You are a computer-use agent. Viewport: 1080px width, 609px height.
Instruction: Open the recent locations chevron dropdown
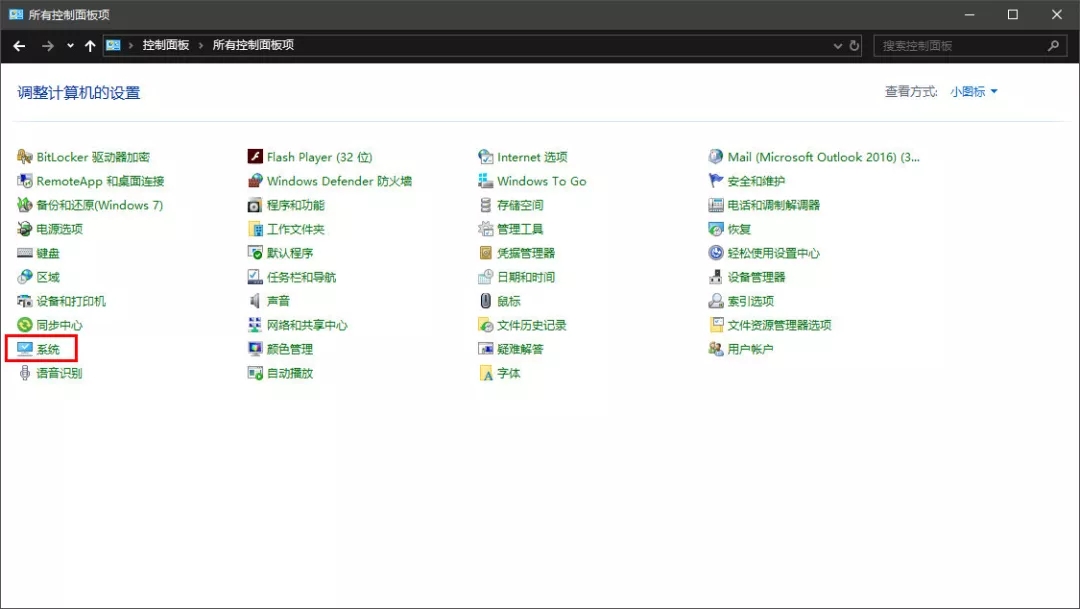[x=69, y=45]
